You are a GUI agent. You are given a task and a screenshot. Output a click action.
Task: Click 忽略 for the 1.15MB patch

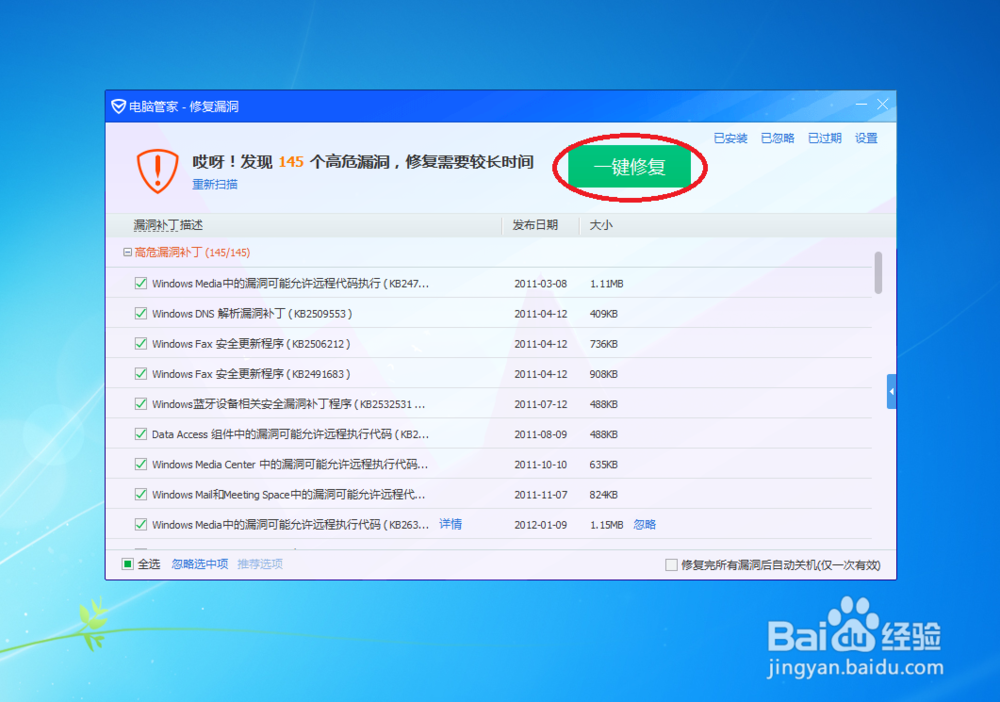point(644,524)
